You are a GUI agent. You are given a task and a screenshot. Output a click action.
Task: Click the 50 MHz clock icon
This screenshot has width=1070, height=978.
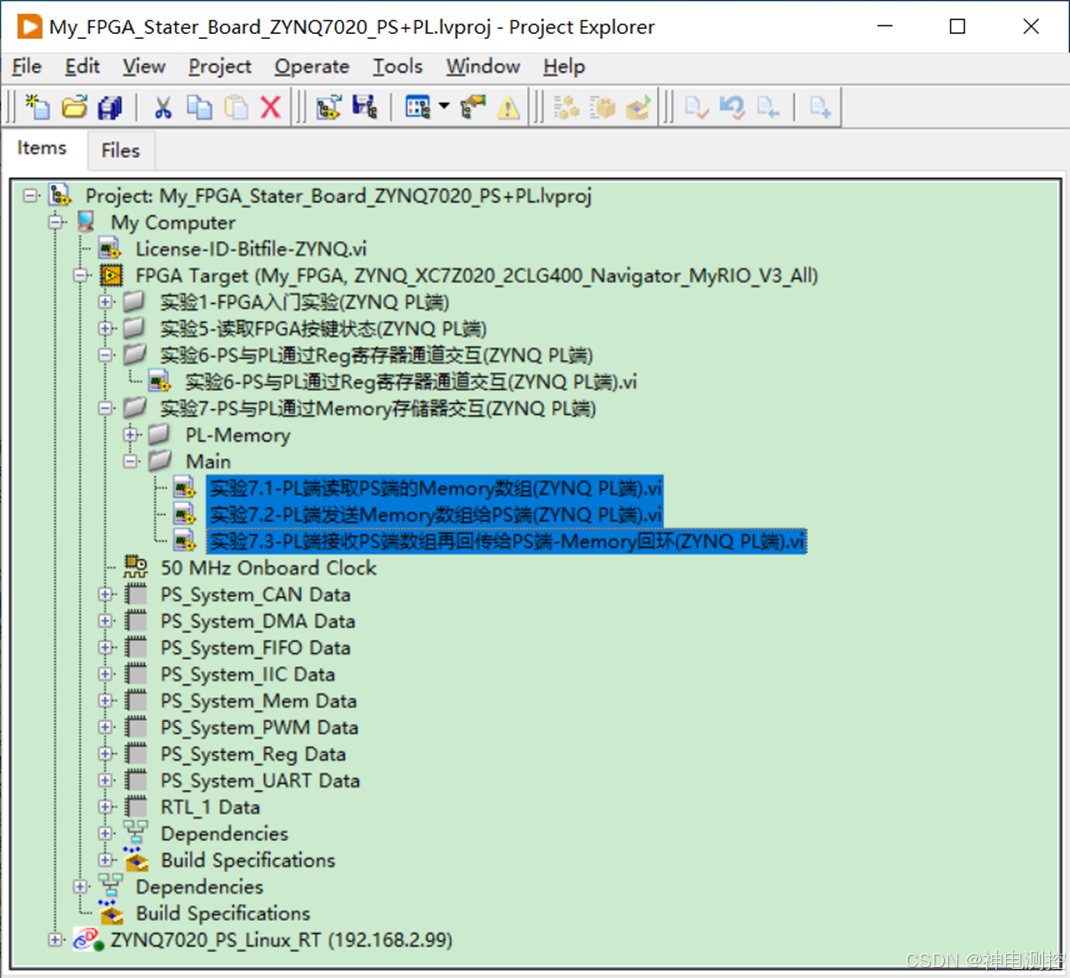(x=136, y=567)
